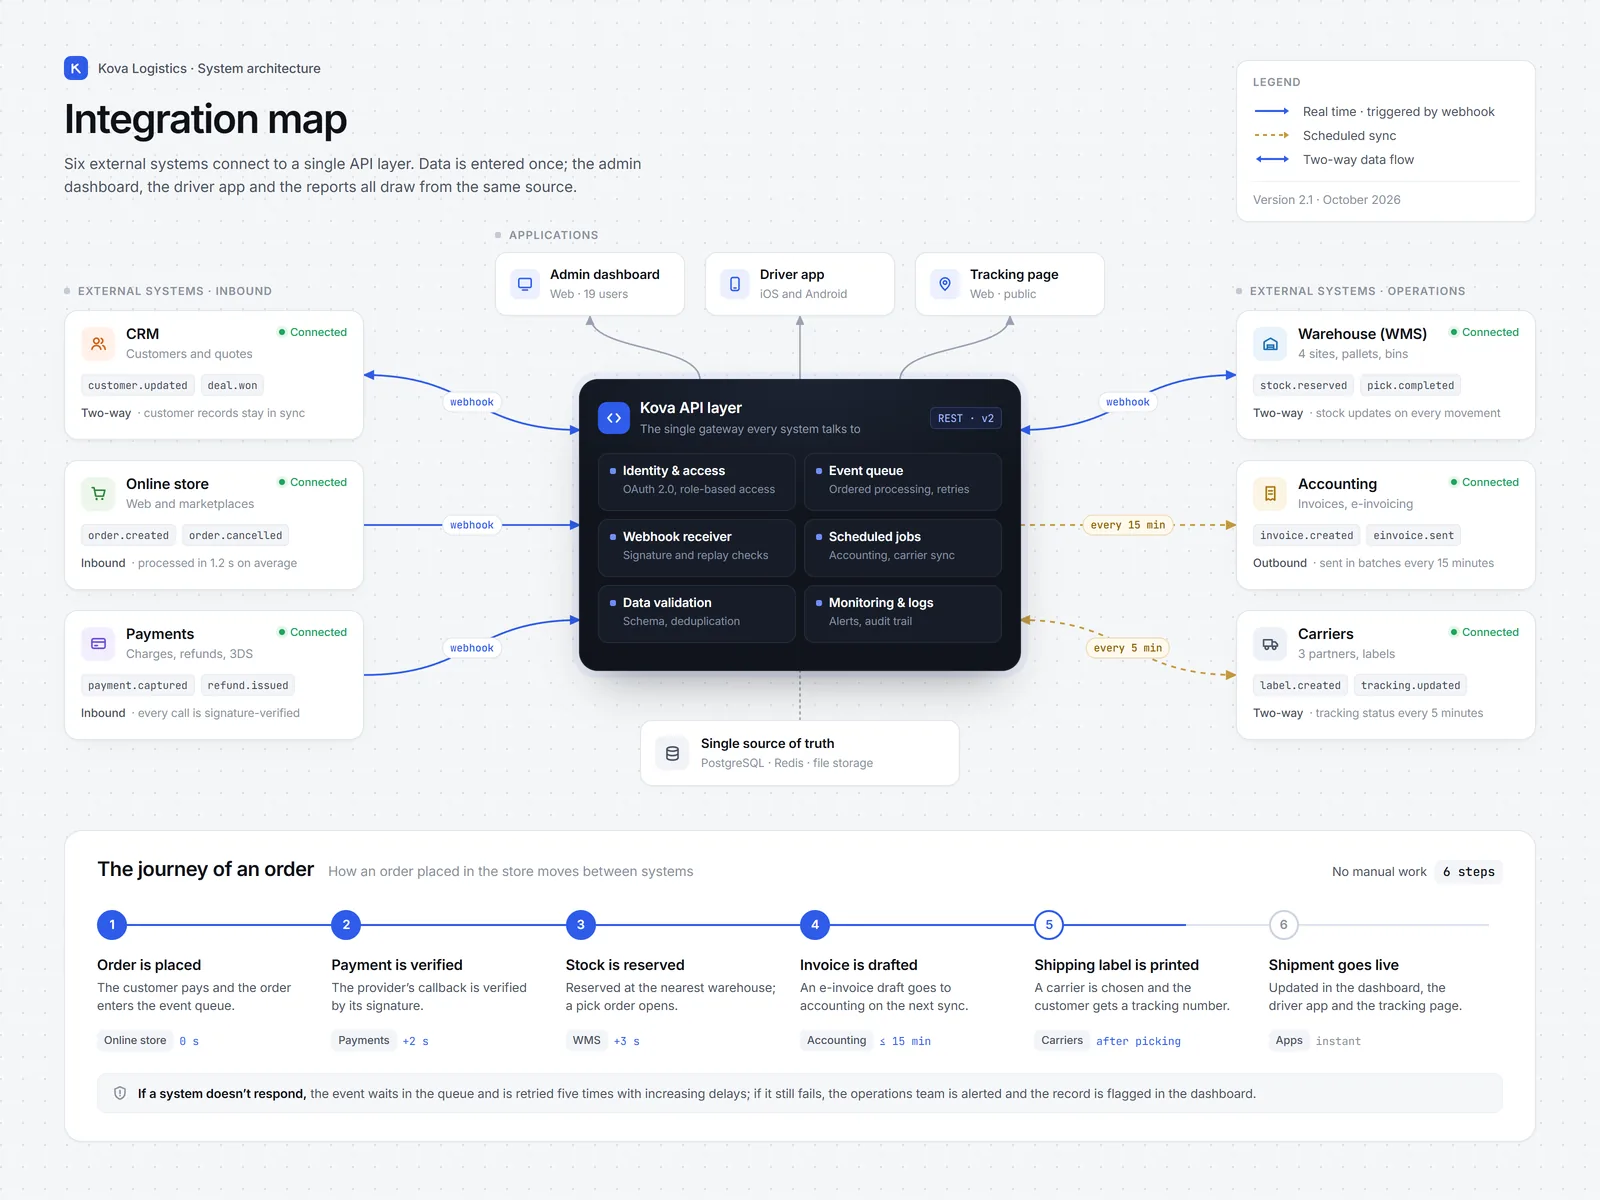1600x1200 pixels.
Task: Click the Online store tag under step 1
Action: coord(135,1040)
